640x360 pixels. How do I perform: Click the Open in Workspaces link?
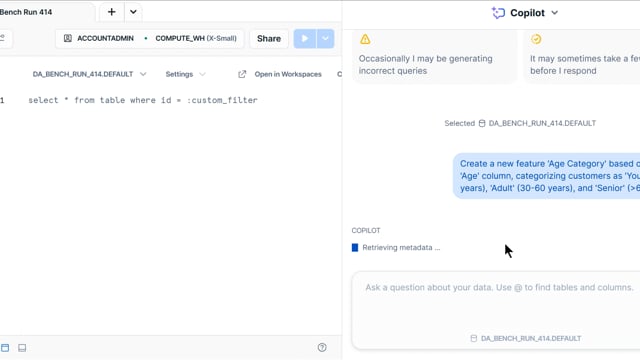(288, 74)
